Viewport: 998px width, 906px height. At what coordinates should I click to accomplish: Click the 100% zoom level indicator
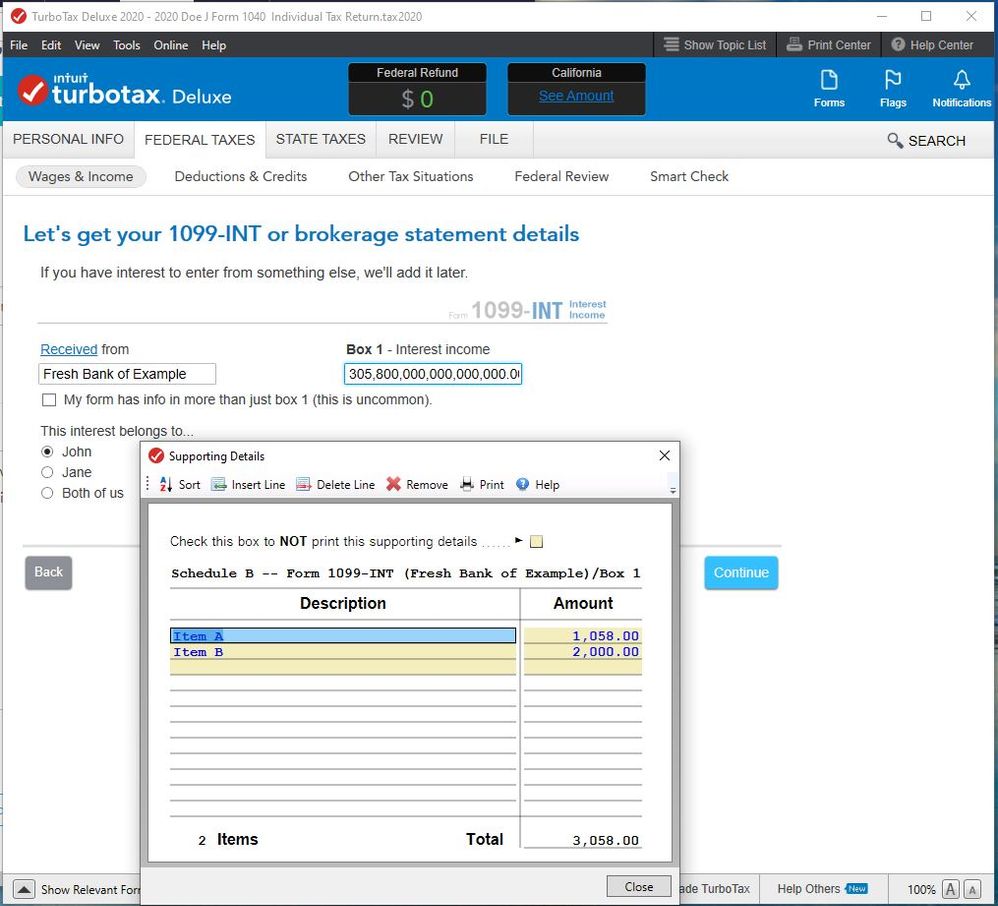tap(921, 889)
